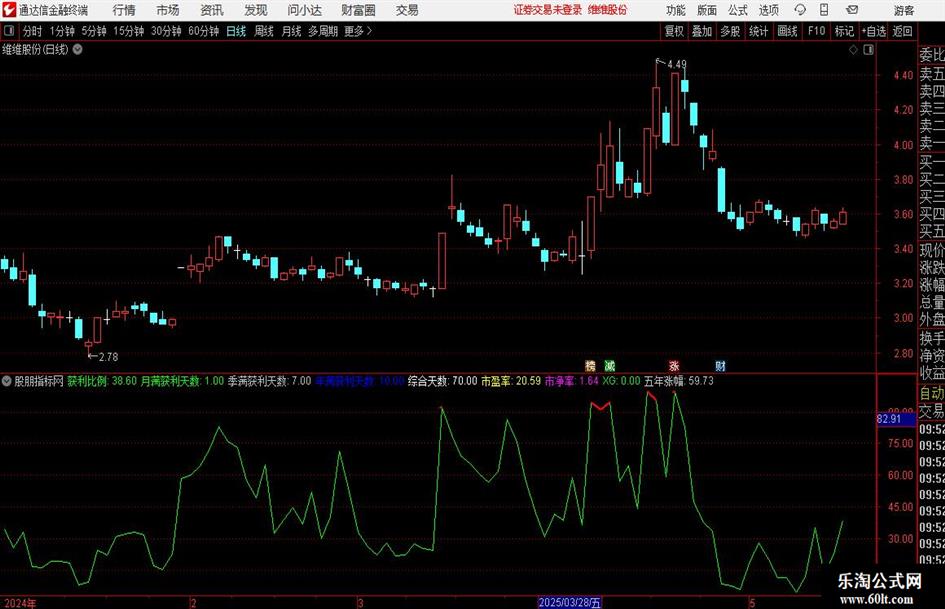Switch to the 30分钟 period tab
This screenshot has width=945, height=609.
(x=166, y=31)
